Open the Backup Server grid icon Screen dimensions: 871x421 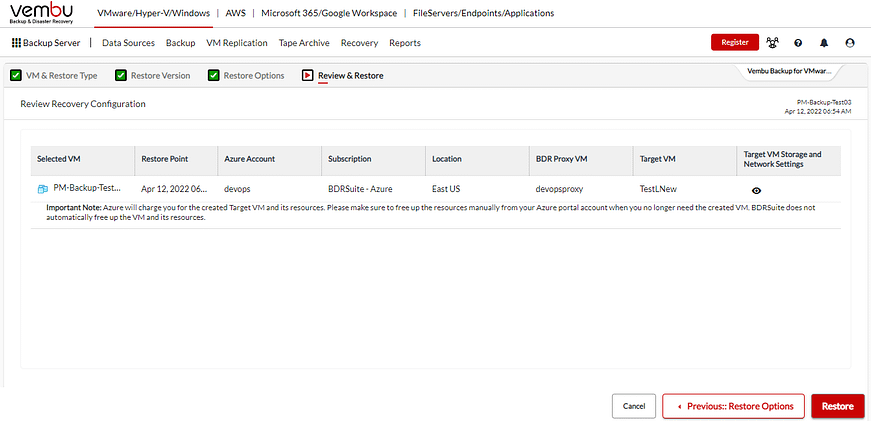tap(16, 43)
